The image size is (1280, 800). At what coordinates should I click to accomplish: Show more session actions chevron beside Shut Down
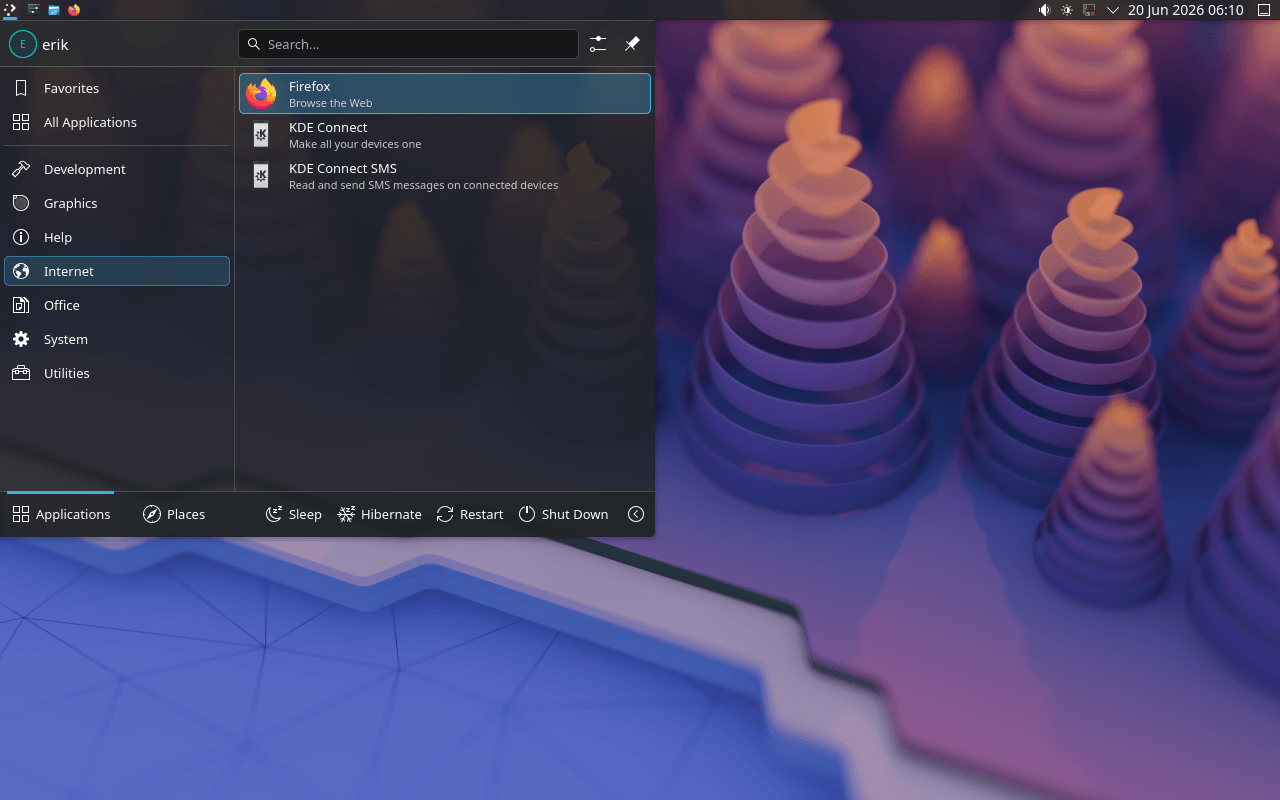(x=636, y=514)
